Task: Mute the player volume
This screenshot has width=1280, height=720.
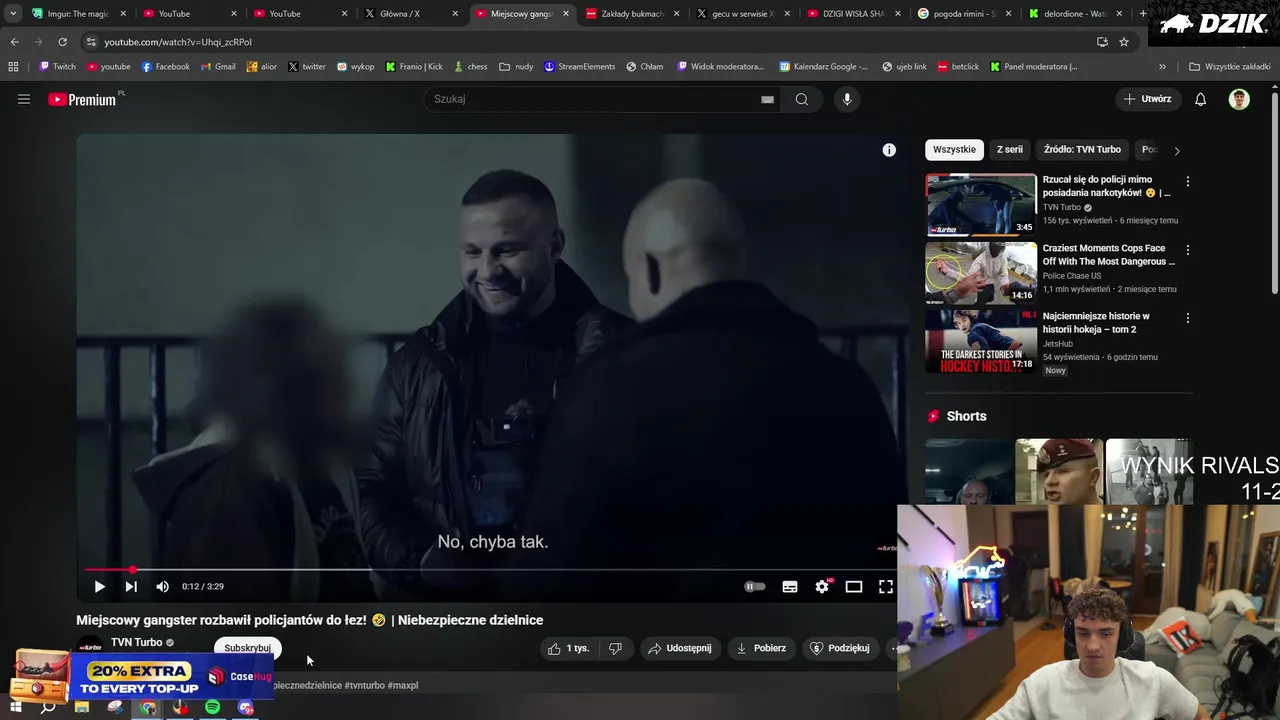Action: coord(163,587)
